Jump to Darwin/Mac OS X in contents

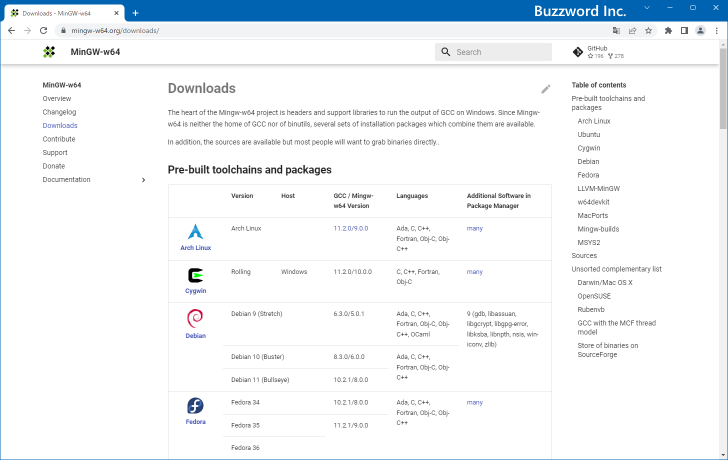pos(605,283)
